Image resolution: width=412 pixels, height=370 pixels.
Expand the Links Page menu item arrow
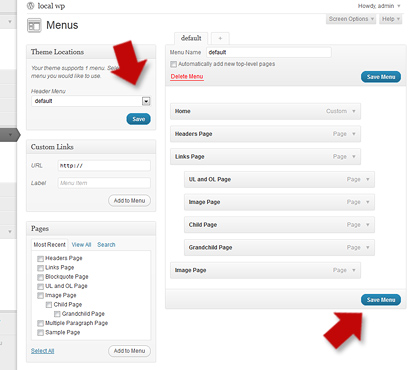354,156
